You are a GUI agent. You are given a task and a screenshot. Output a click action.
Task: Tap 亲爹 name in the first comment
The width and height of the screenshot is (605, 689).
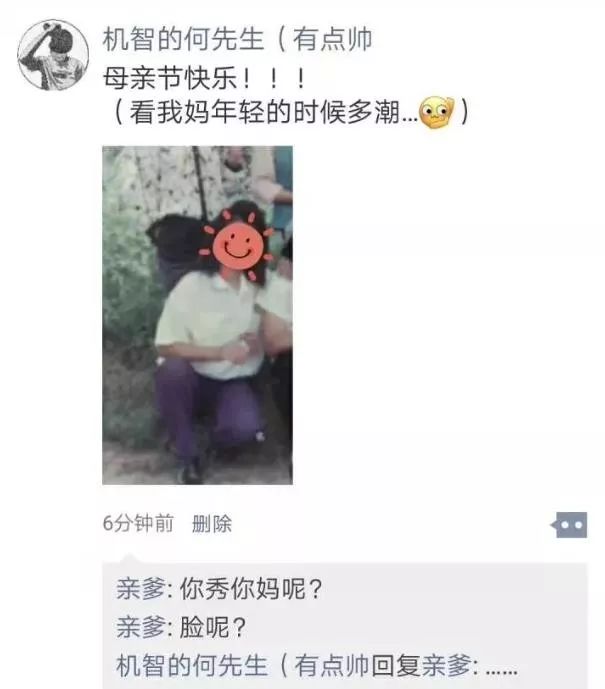click(141, 588)
